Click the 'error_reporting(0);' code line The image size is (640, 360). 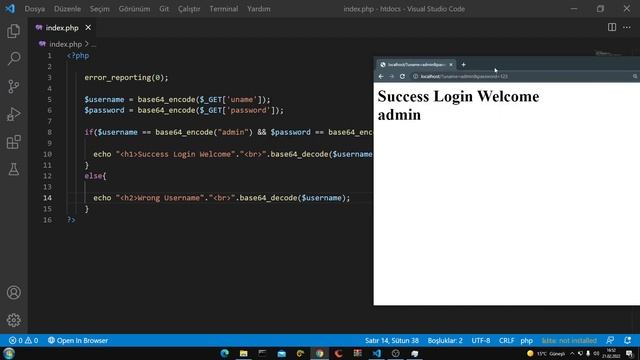click(126, 78)
